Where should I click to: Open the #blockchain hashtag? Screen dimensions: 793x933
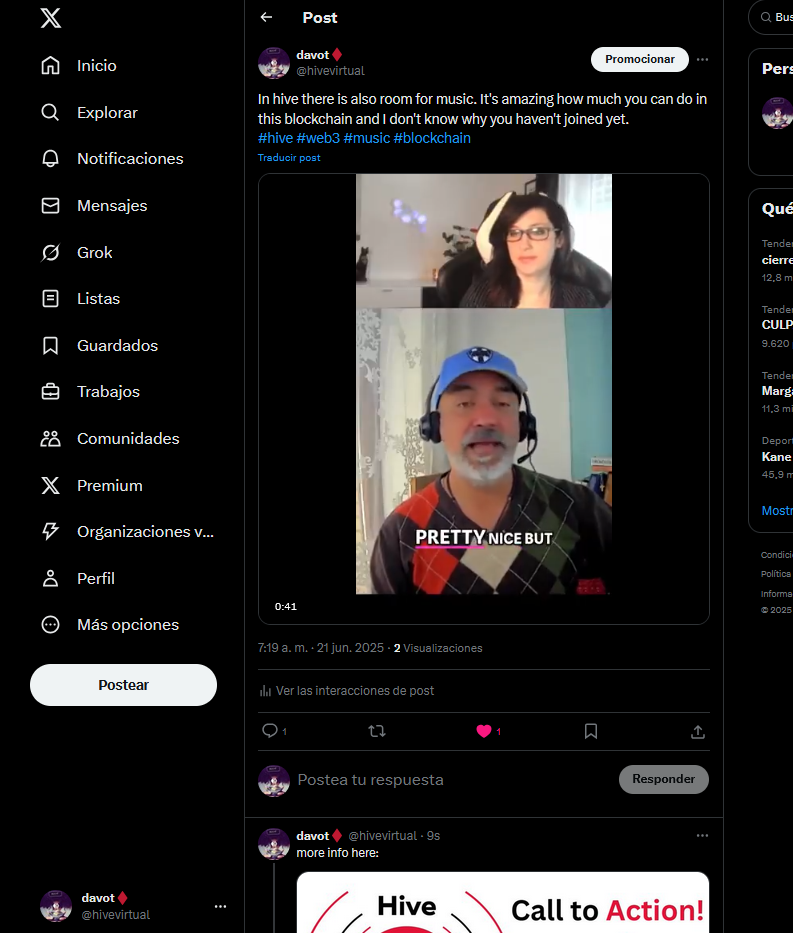(x=432, y=138)
